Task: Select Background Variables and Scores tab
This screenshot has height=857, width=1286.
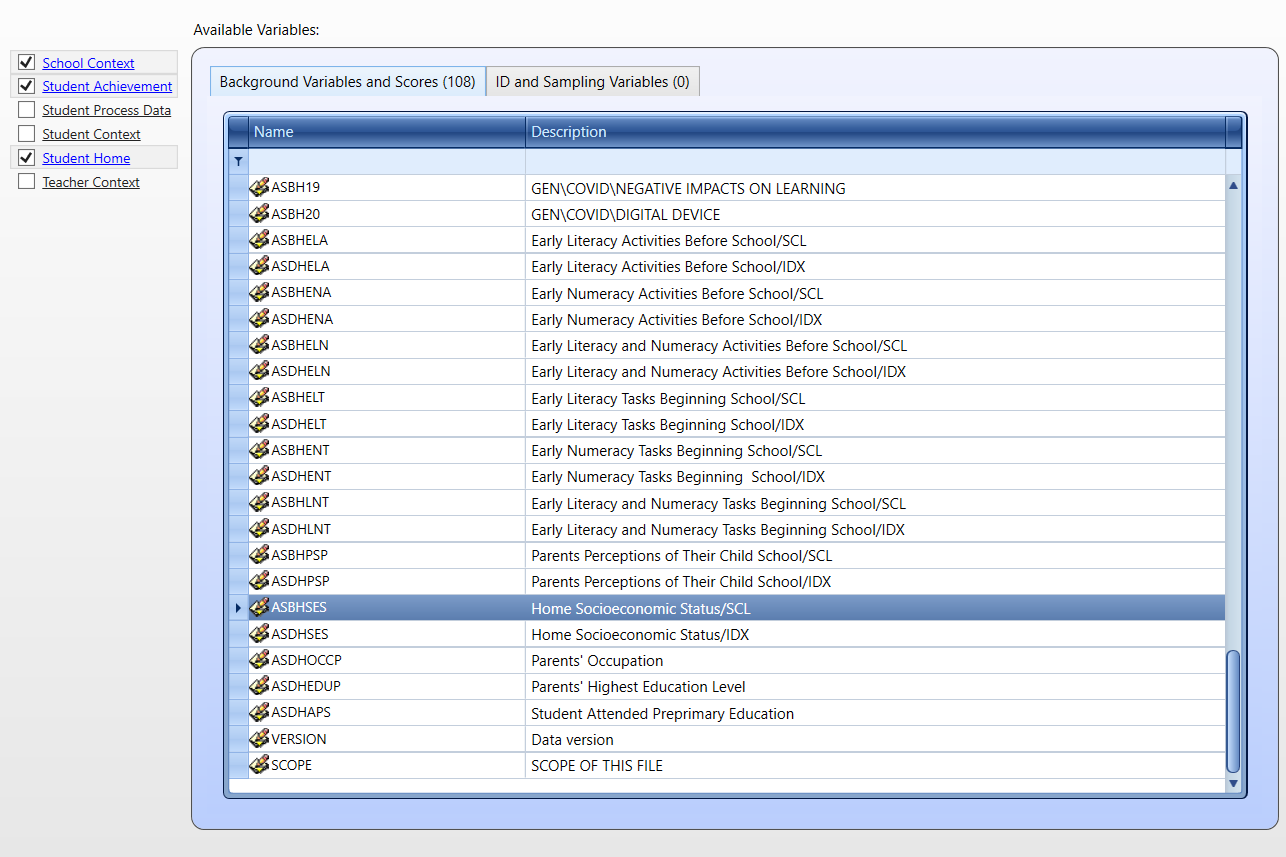Action: point(347,82)
